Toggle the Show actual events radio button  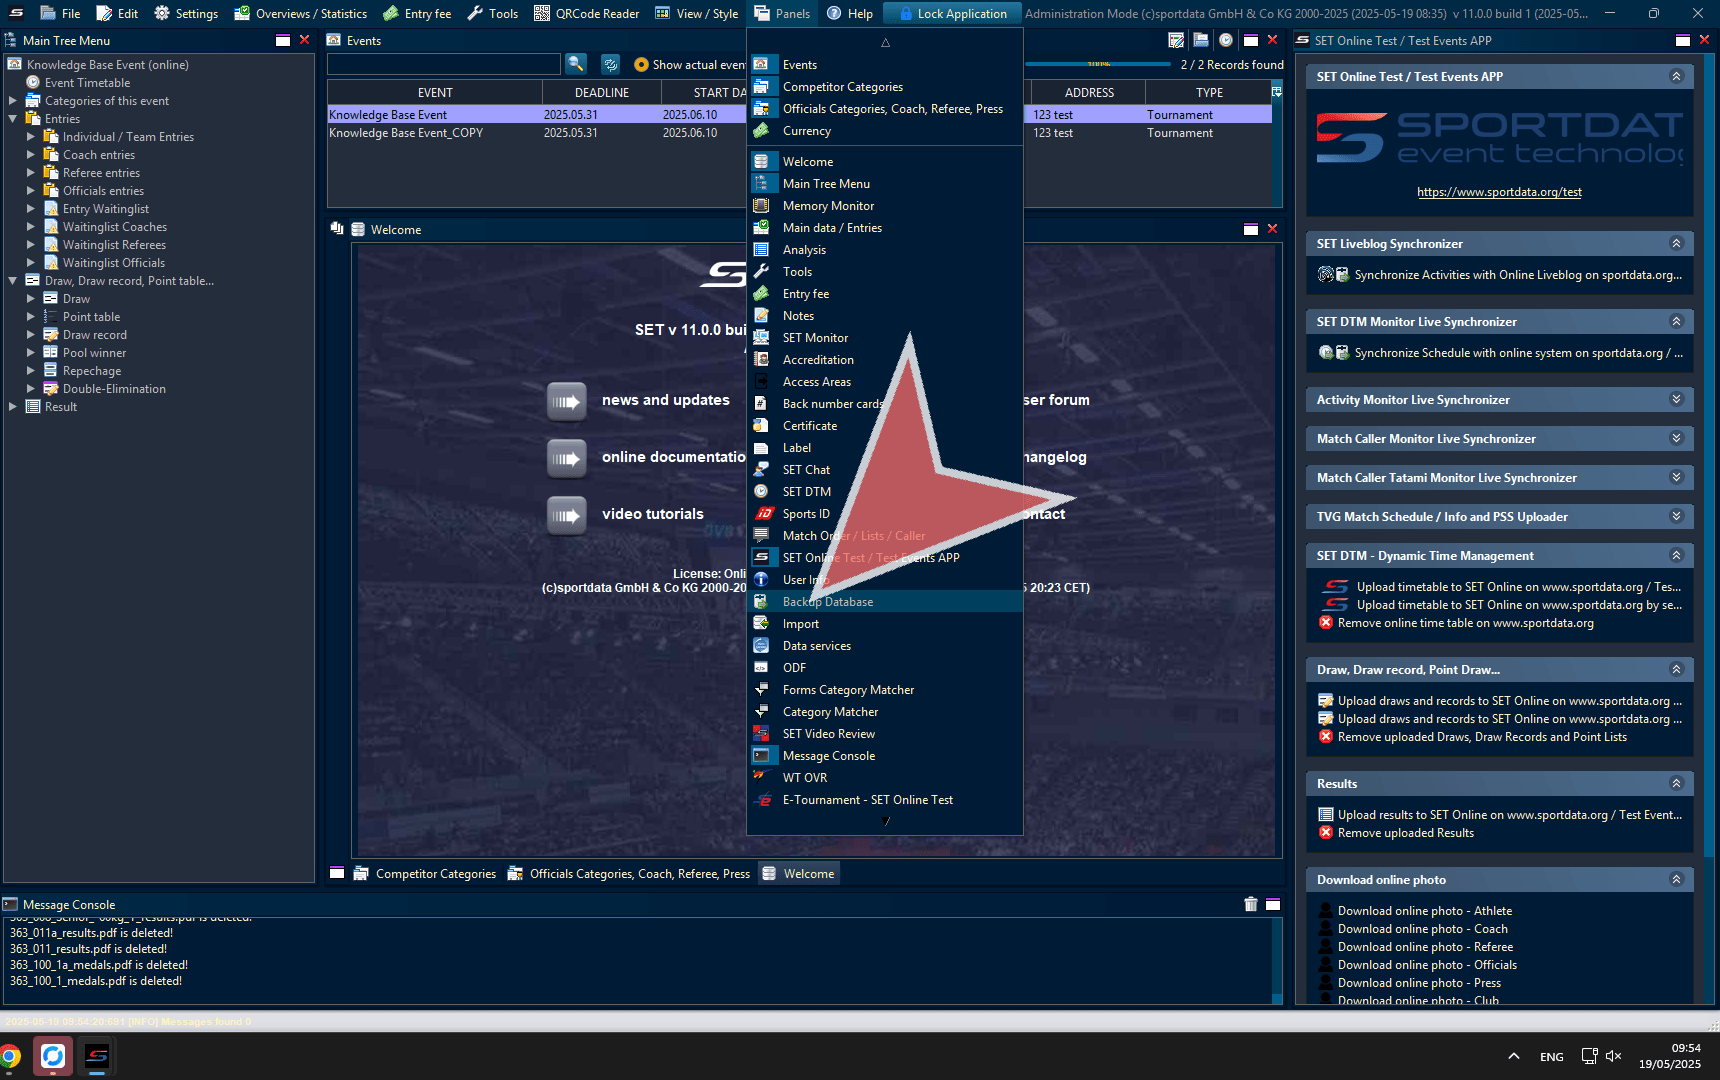tap(641, 65)
